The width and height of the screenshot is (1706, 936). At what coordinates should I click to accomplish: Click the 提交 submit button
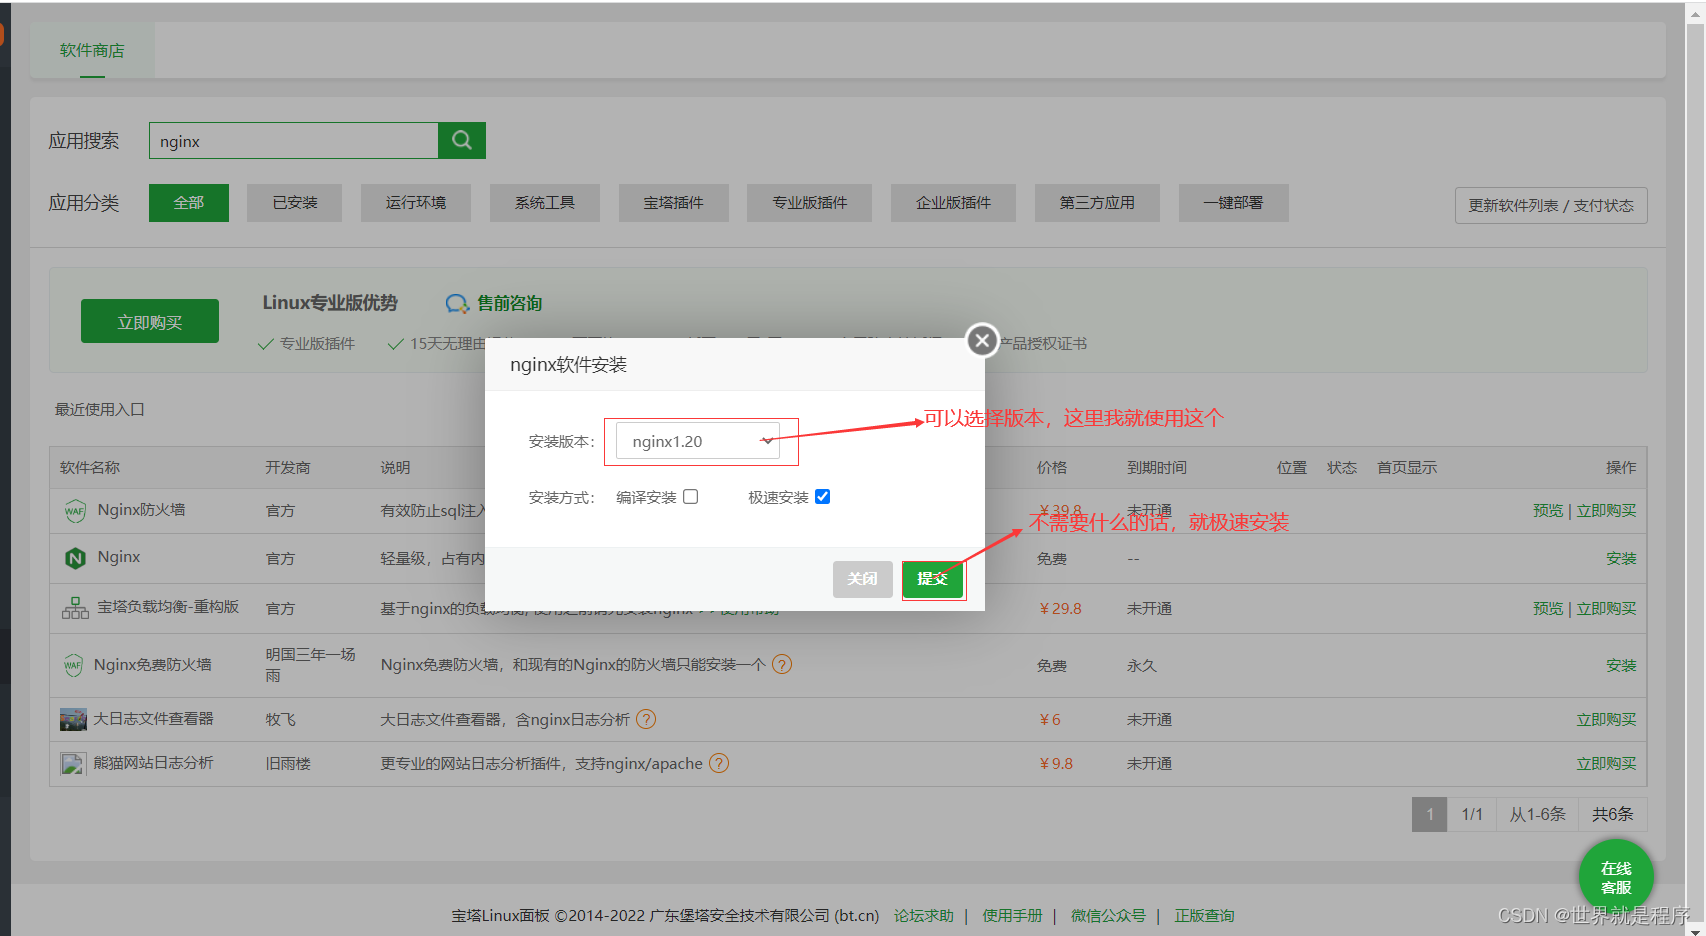[933, 579]
